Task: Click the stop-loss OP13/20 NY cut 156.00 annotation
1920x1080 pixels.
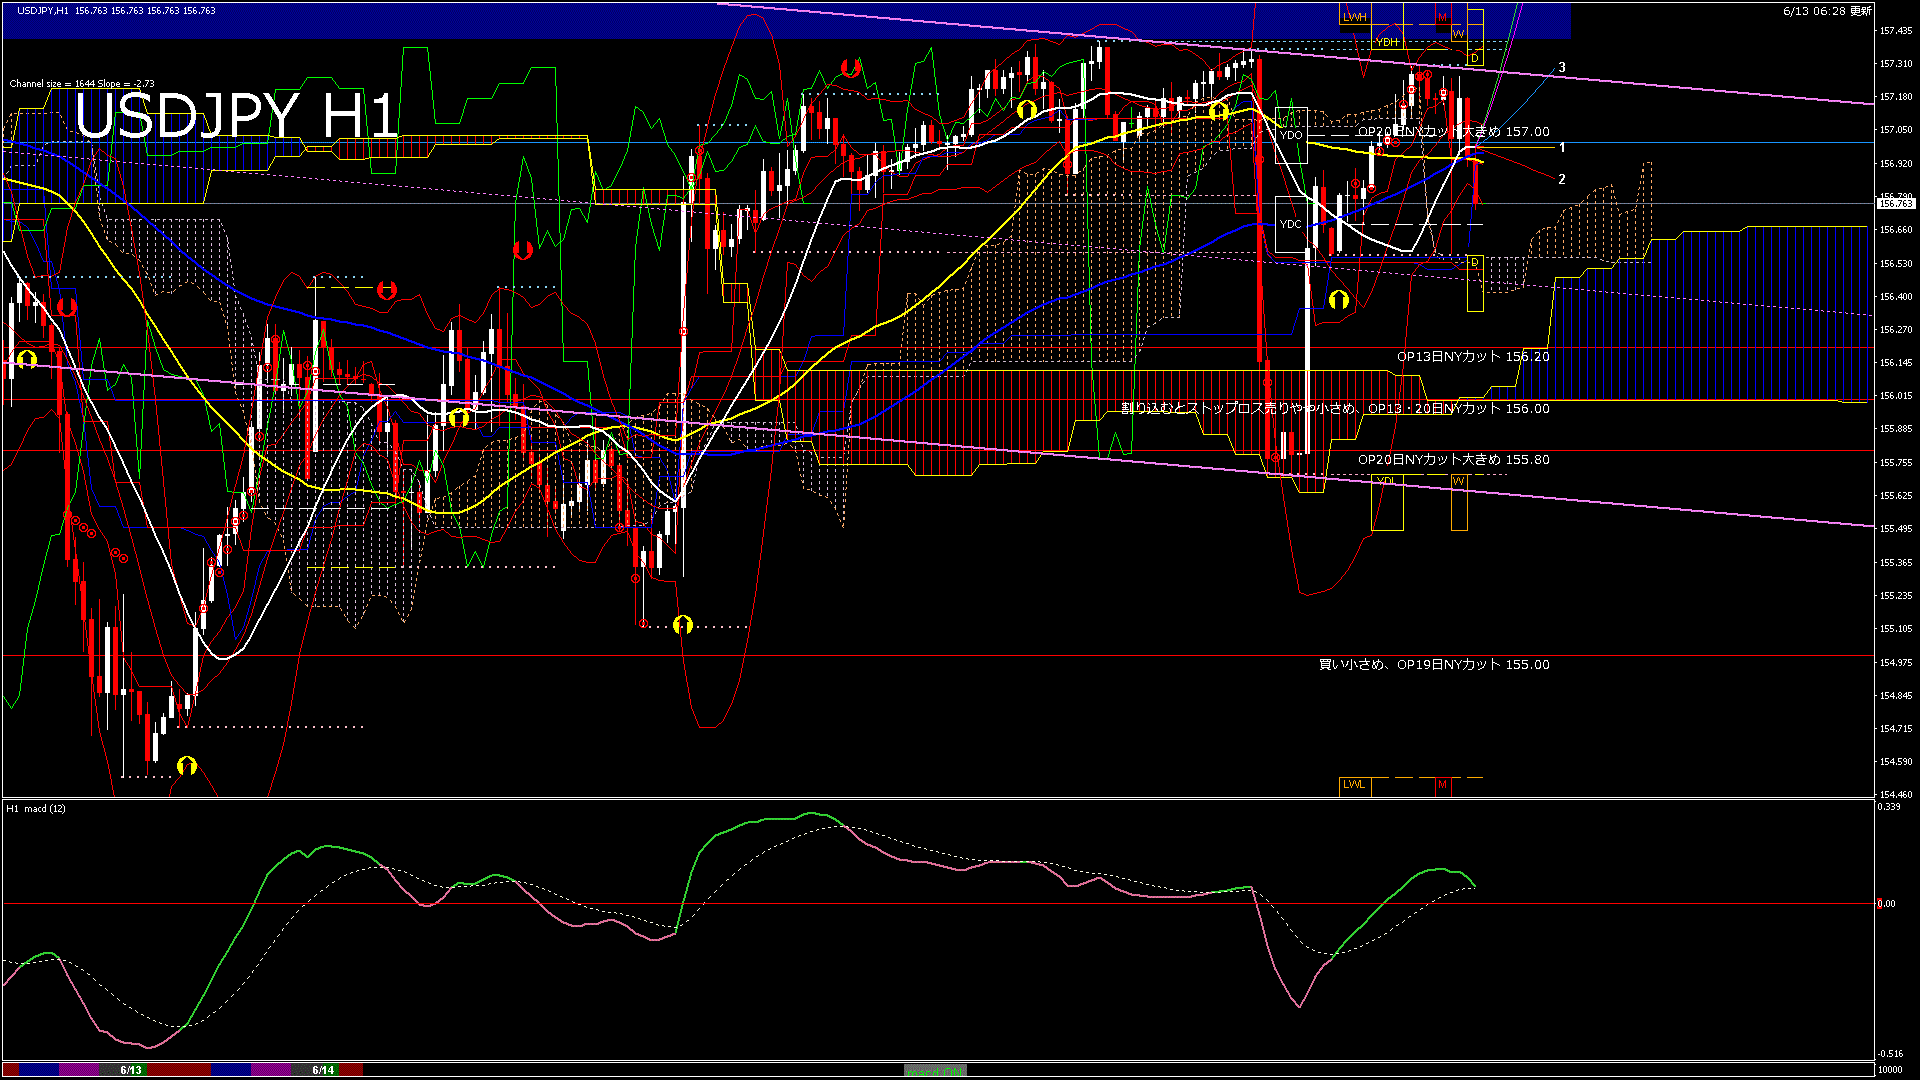Action: (1335, 408)
